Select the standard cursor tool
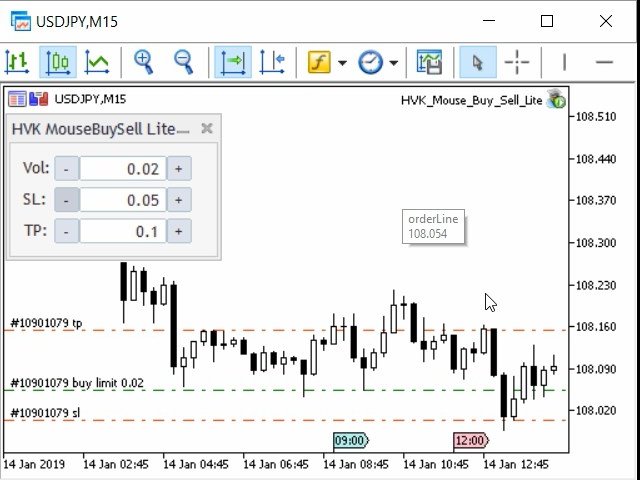This screenshot has height=480, width=640. (478, 62)
